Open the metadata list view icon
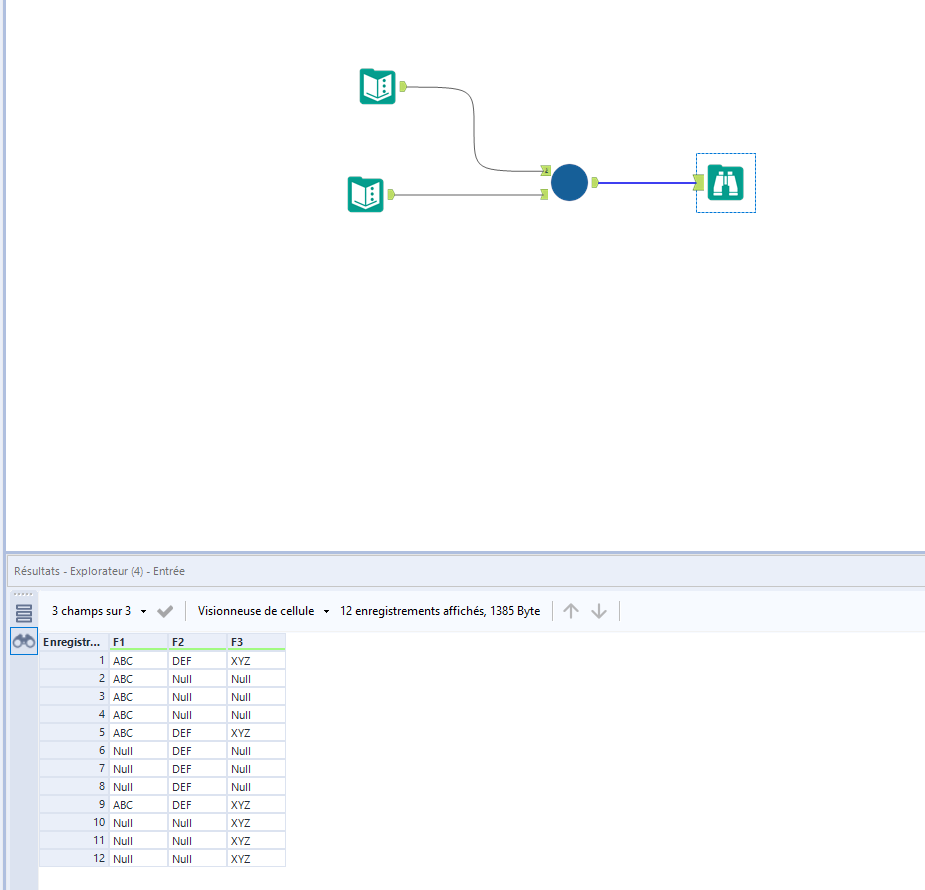 (x=24, y=613)
